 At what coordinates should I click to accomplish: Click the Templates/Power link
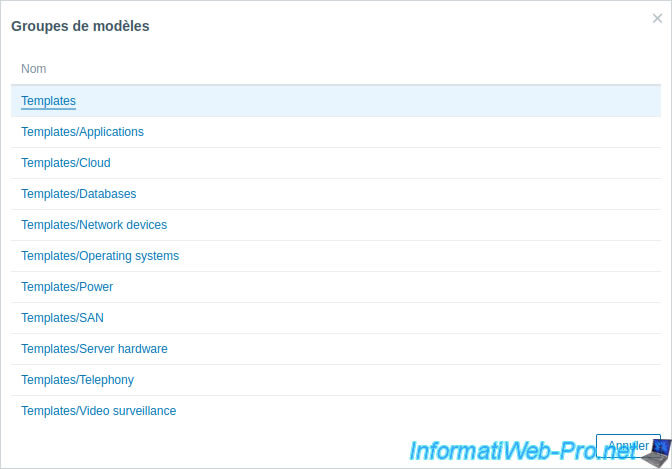click(x=67, y=287)
